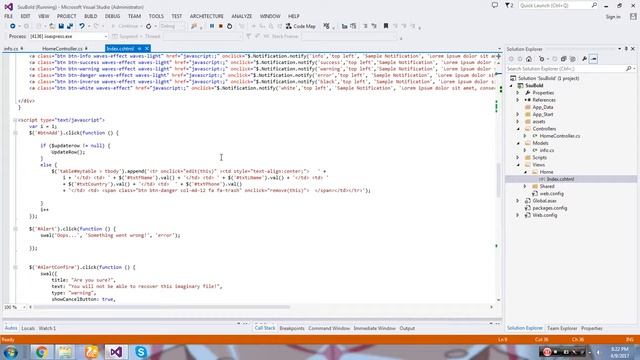This screenshot has height=360, width=640.
Task: Select packages.config in Solution Explorer
Action: pyautogui.click(x=549, y=208)
